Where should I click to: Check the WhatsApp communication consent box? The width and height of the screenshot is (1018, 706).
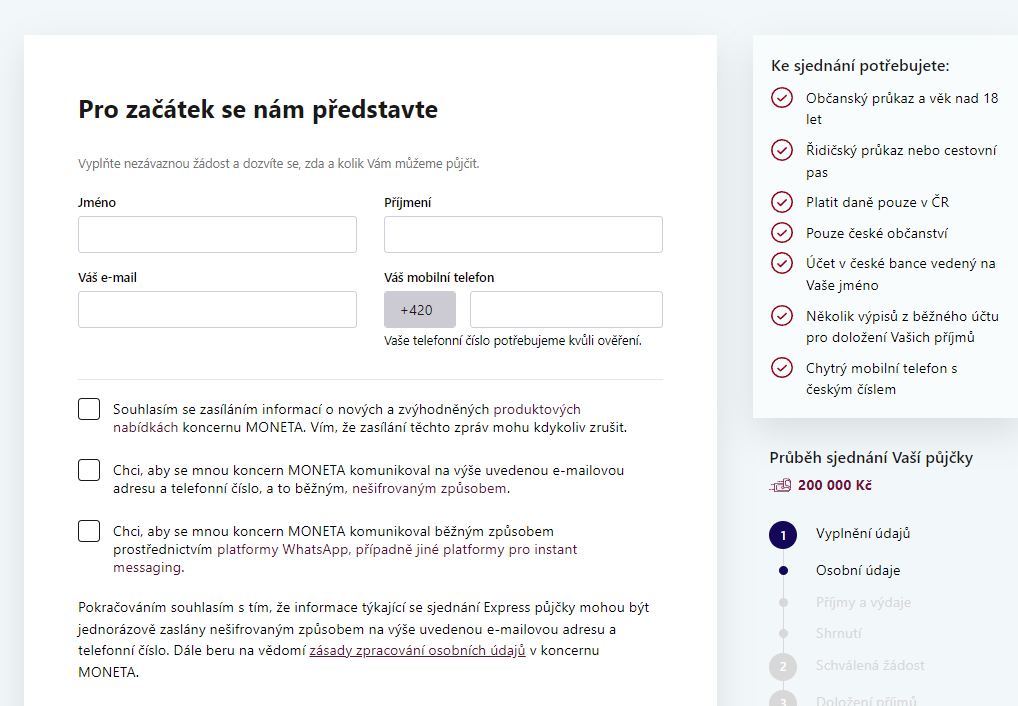(x=88, y=531)
